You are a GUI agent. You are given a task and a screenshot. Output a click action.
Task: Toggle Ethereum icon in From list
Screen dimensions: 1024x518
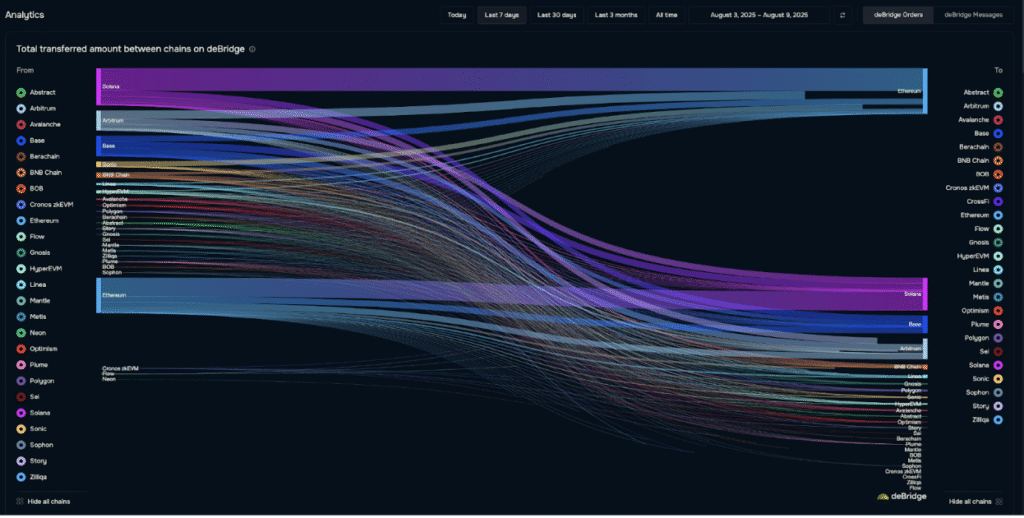click(21, 221)
